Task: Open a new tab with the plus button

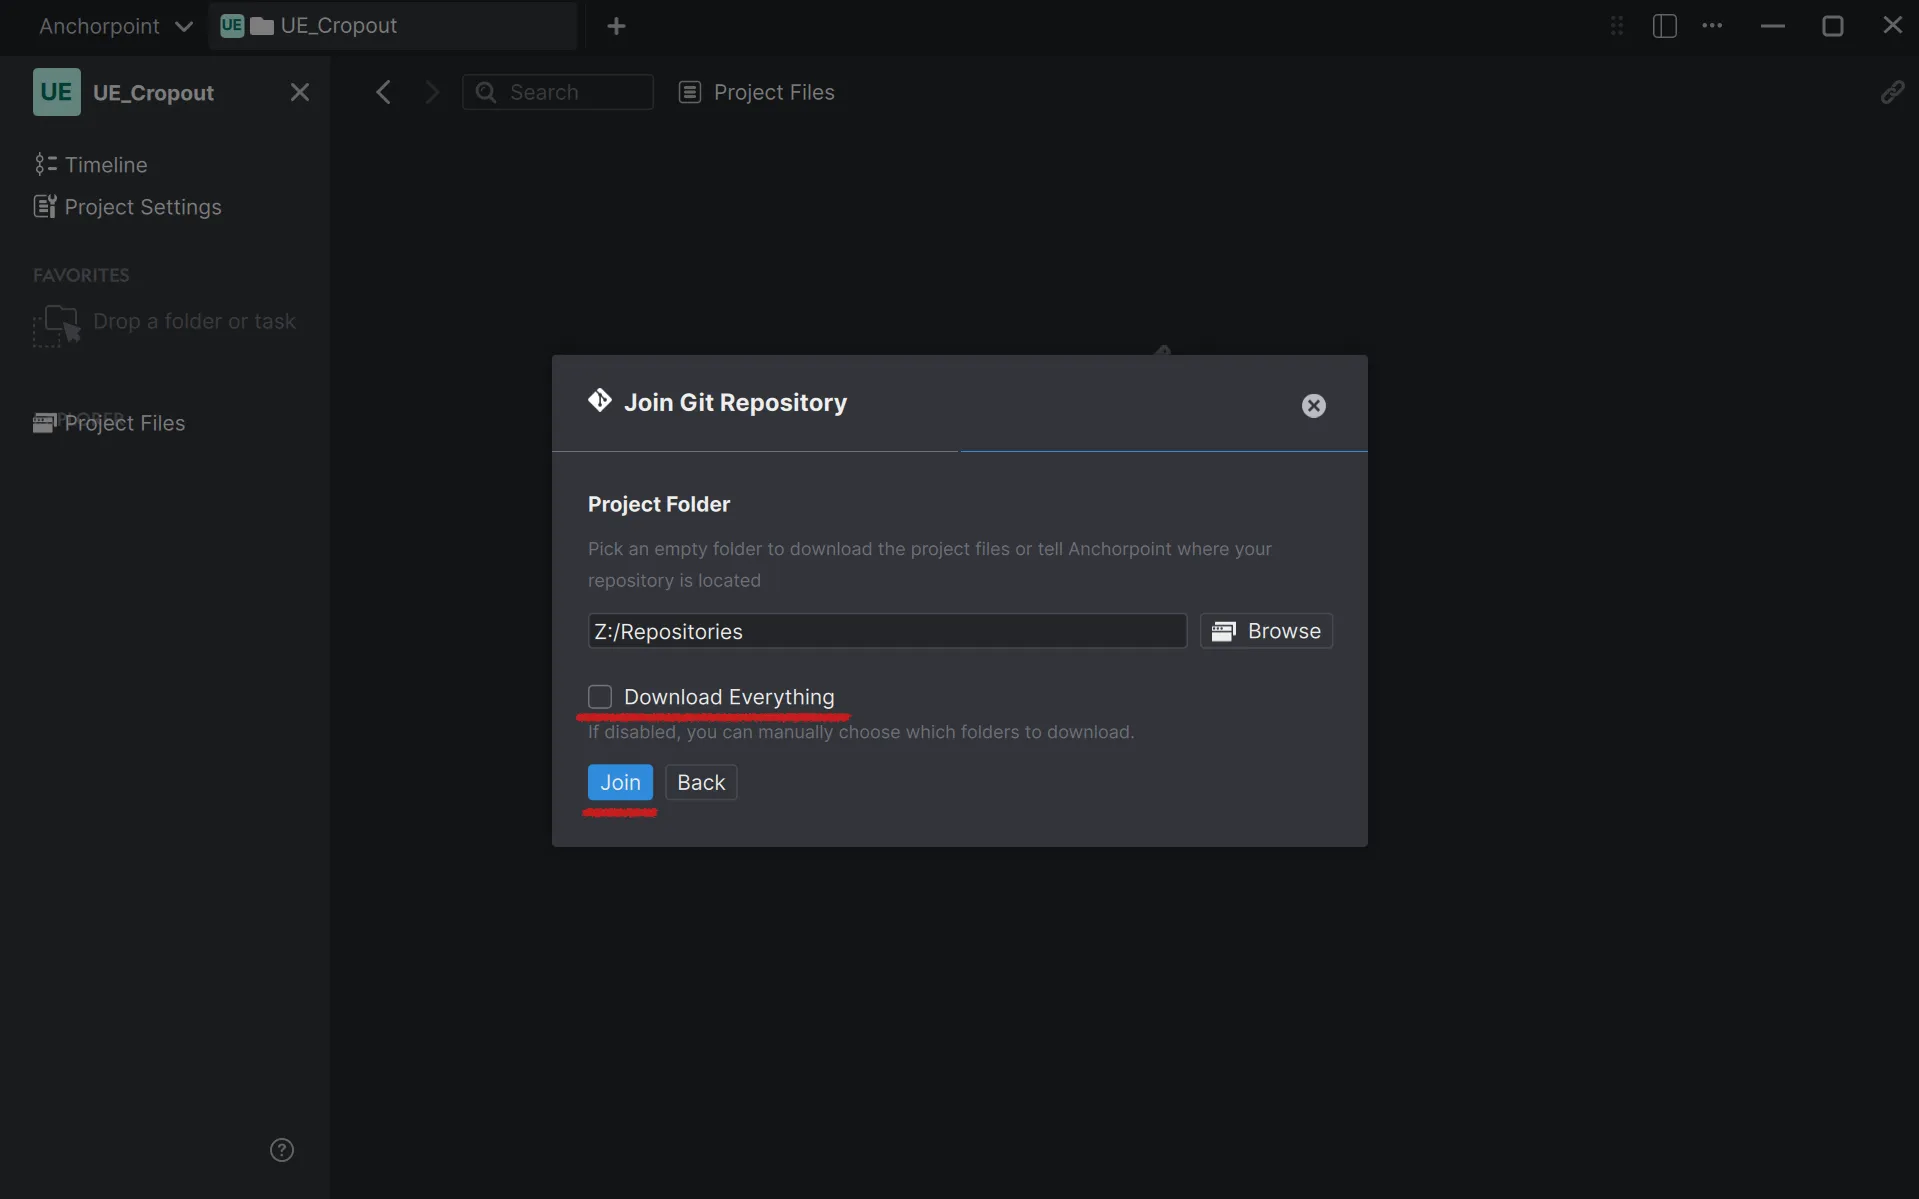Action: (x=618, y=26)
